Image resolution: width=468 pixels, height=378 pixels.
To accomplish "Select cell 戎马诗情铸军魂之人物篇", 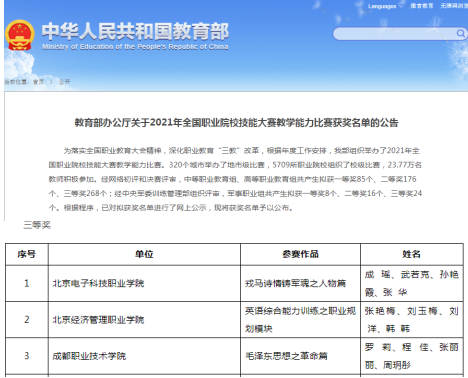I will pos(300,283).
